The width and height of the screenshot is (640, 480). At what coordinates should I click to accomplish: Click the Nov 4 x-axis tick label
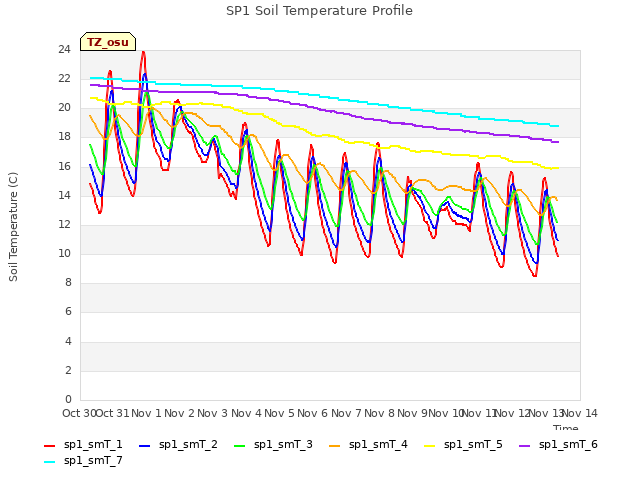[246, 413]
